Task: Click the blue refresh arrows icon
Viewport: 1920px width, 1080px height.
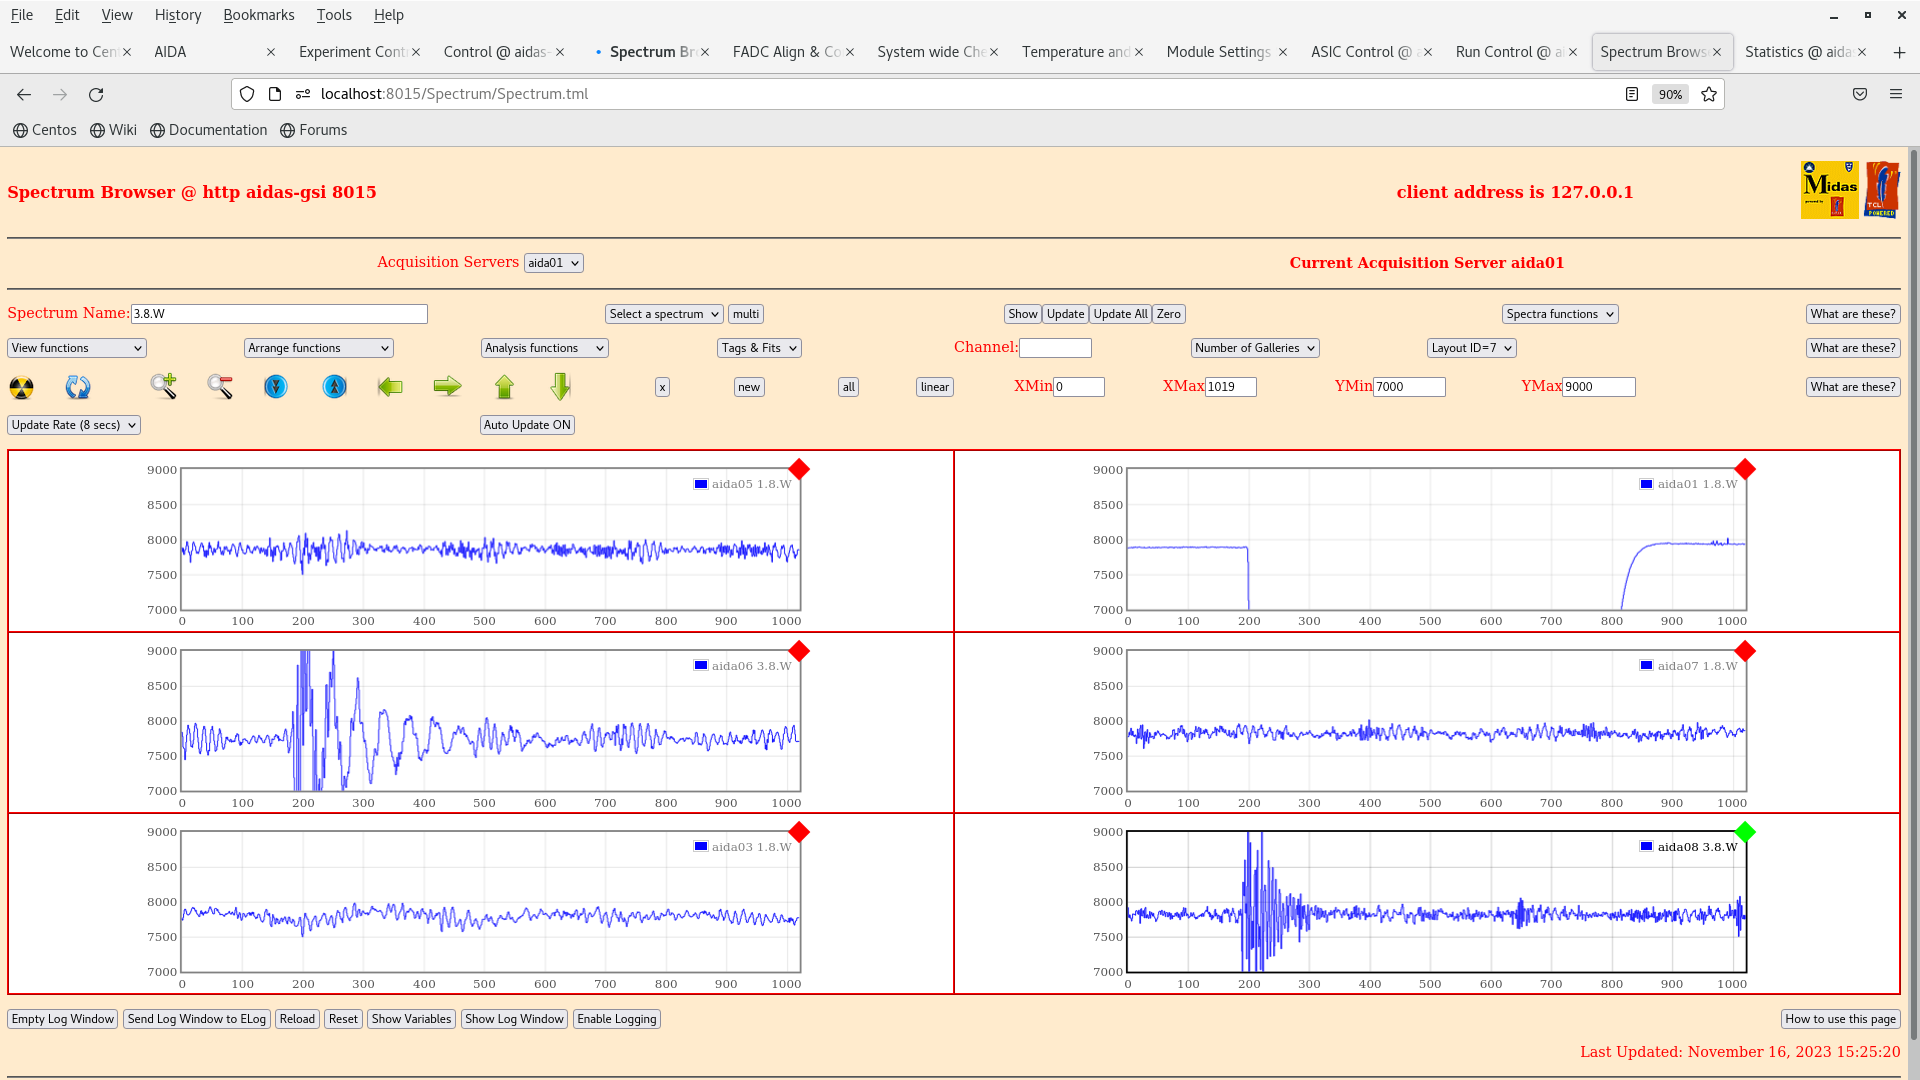Action: click(x=78, y=387)
